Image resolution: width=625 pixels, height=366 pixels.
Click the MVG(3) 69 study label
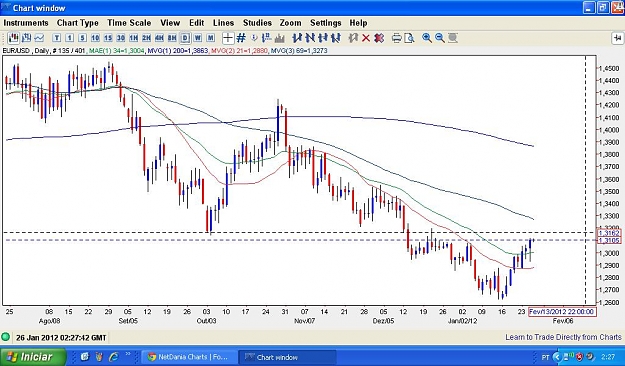[x=299, y=51]
